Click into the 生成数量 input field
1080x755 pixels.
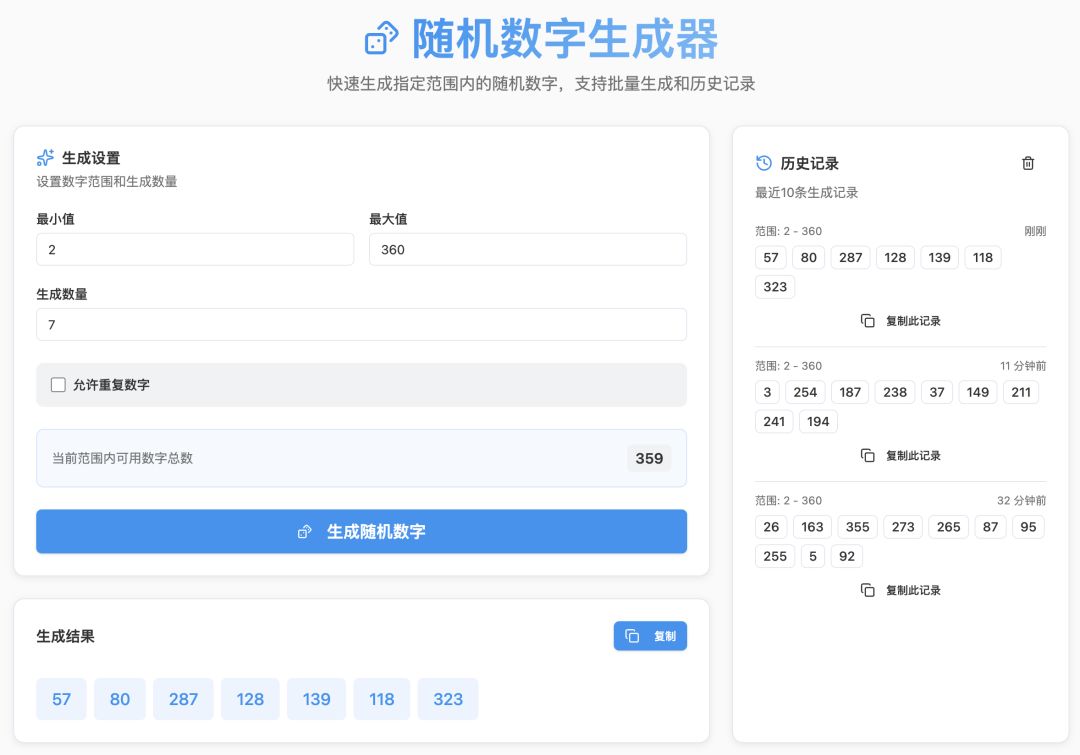point(362,324)
